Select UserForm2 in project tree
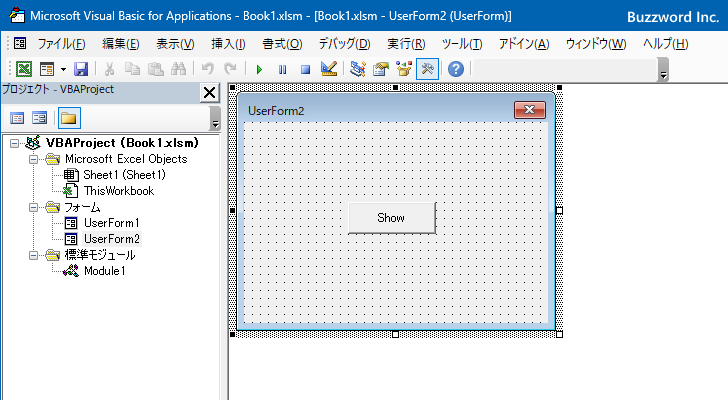Viewport: 728px width, 400px height. click(x=112, y=239)
